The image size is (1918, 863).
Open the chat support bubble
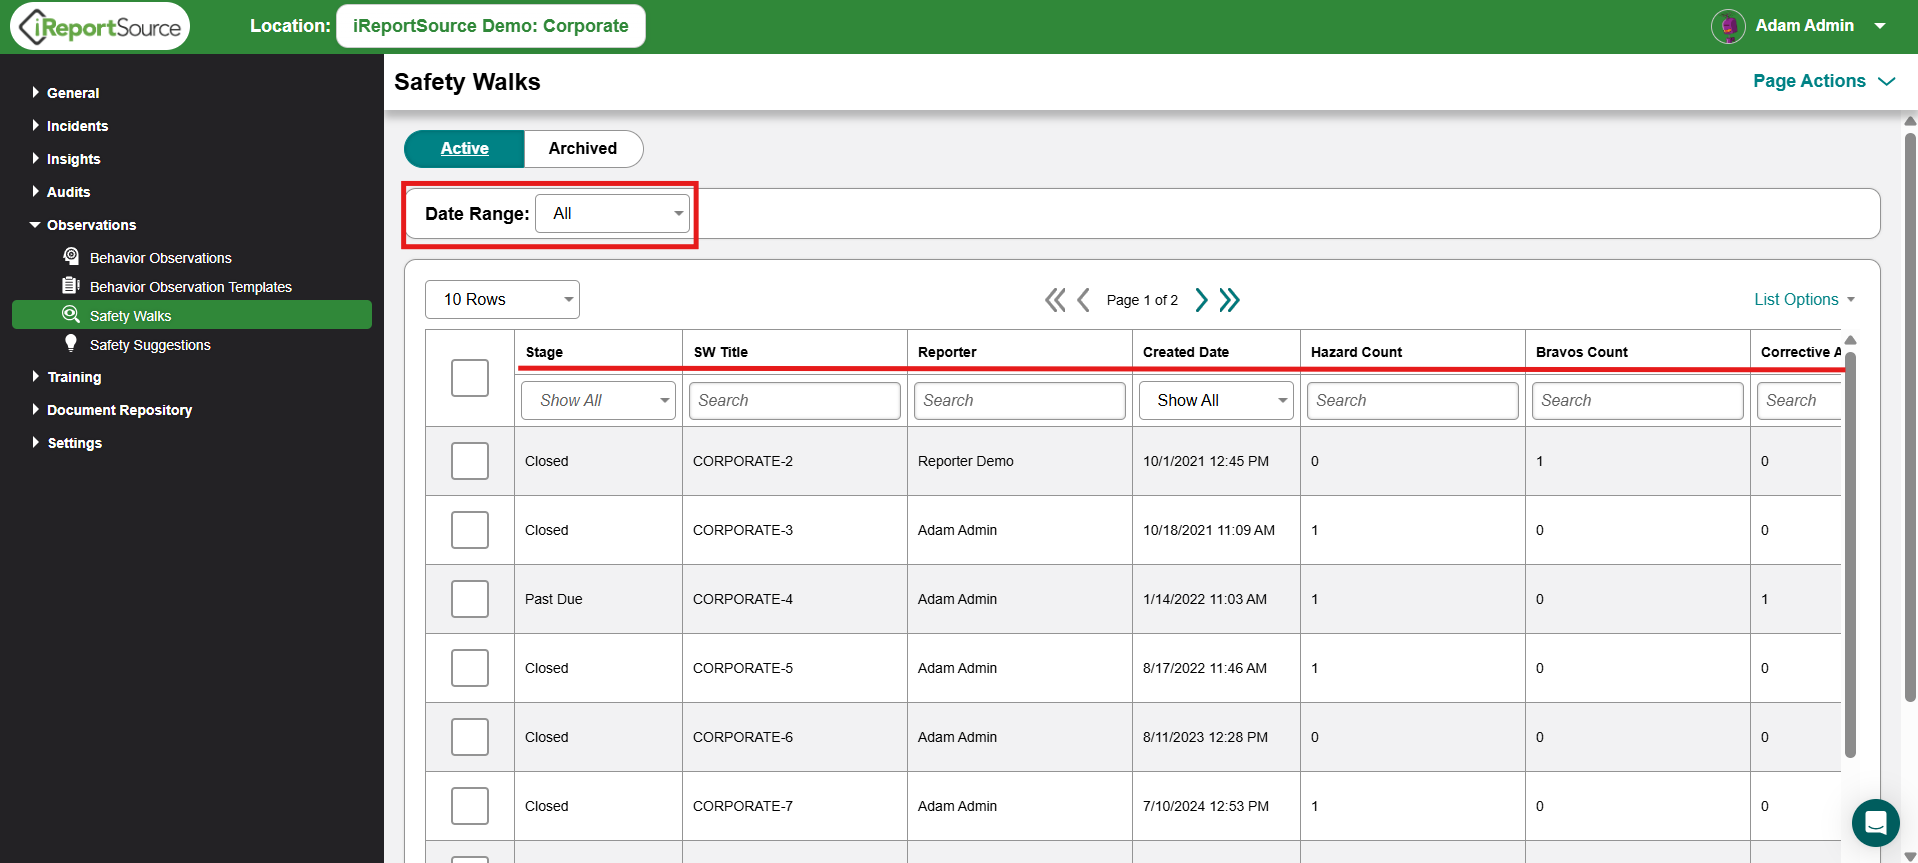click(1875, 823)
